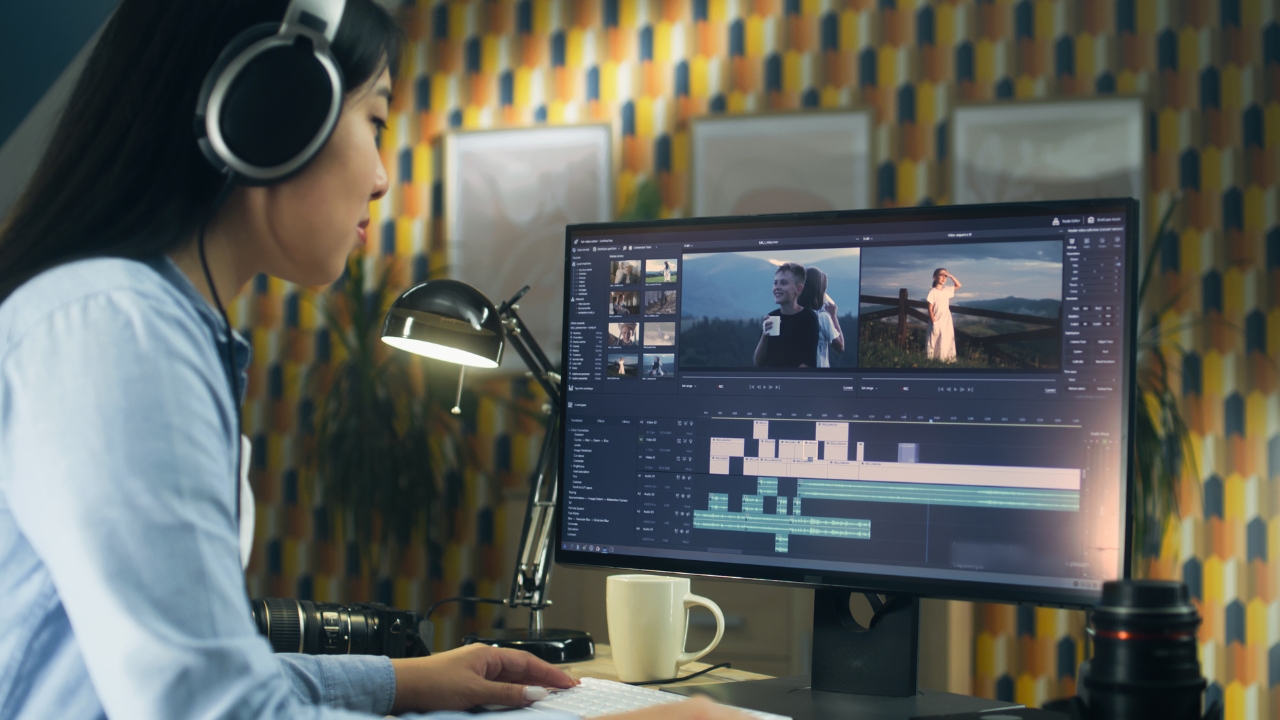
Task: Switch to the Library tab in lower-left panel
Action: pos(626,421)
